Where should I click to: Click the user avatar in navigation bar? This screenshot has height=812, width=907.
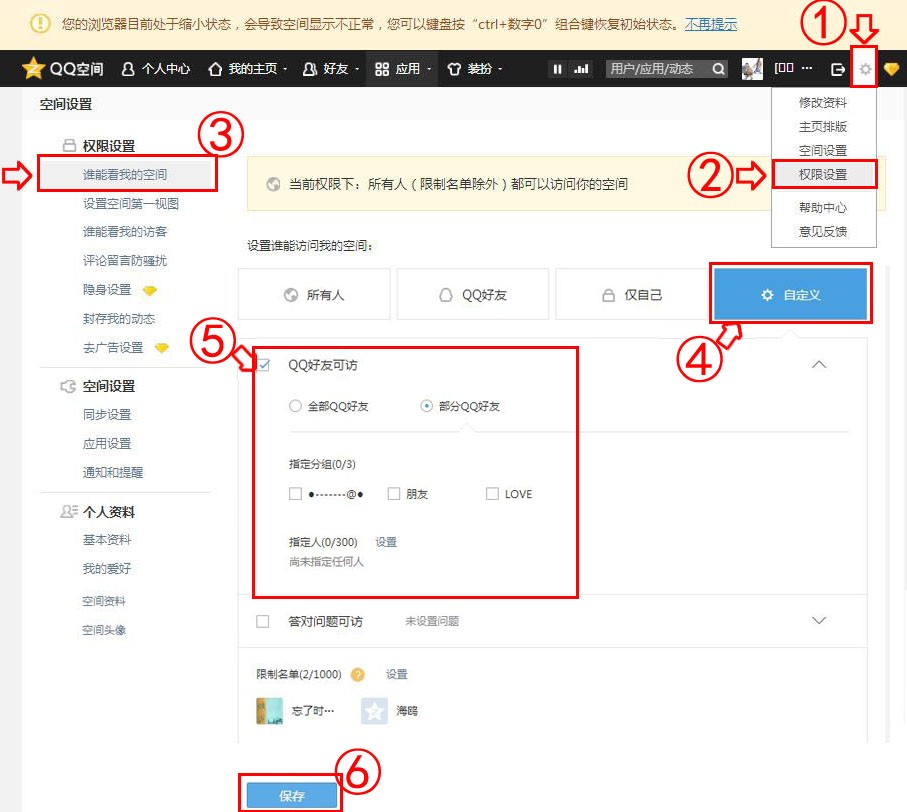(752, 69)
